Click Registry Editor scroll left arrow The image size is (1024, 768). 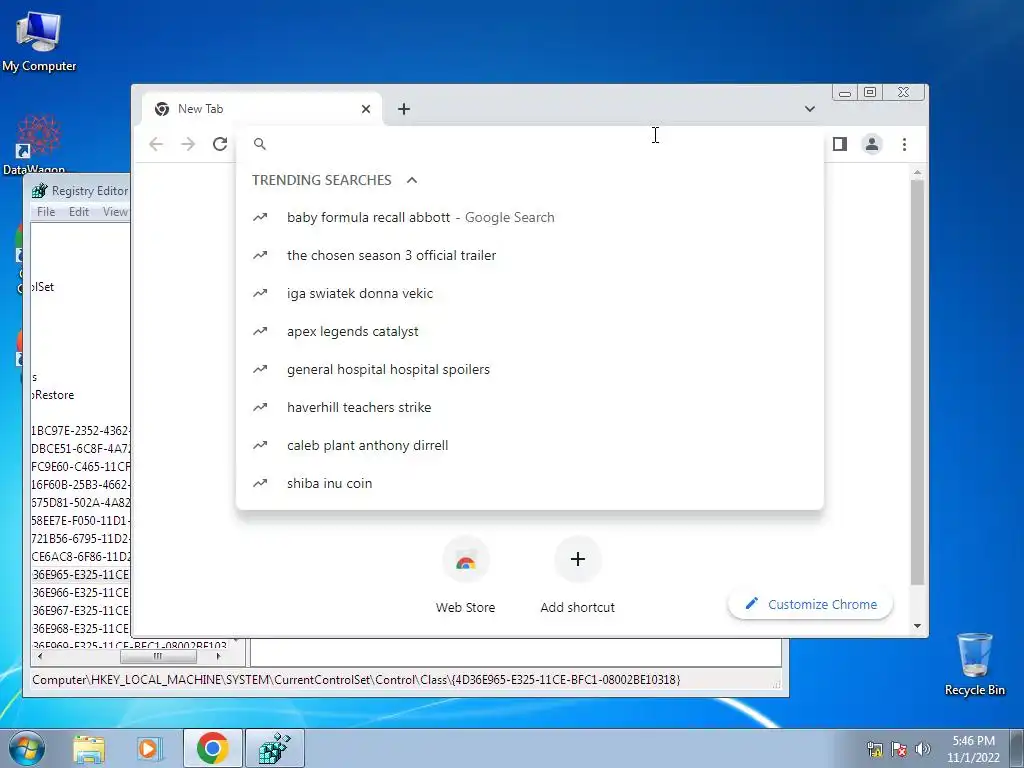click(40, 656)
